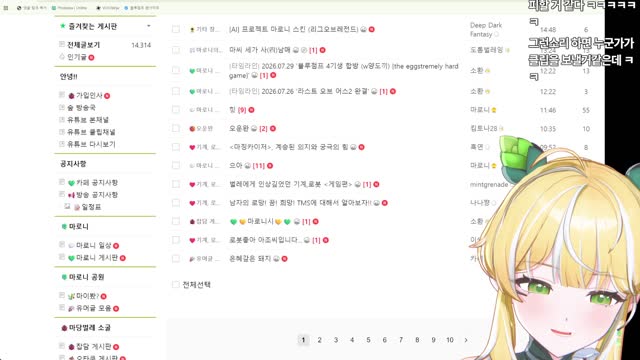The height and width of the screenshot is (360, 640).
Task: Click the checkbox for the 오운완 post
Action: pyautogui.click(x=176, y=128)
